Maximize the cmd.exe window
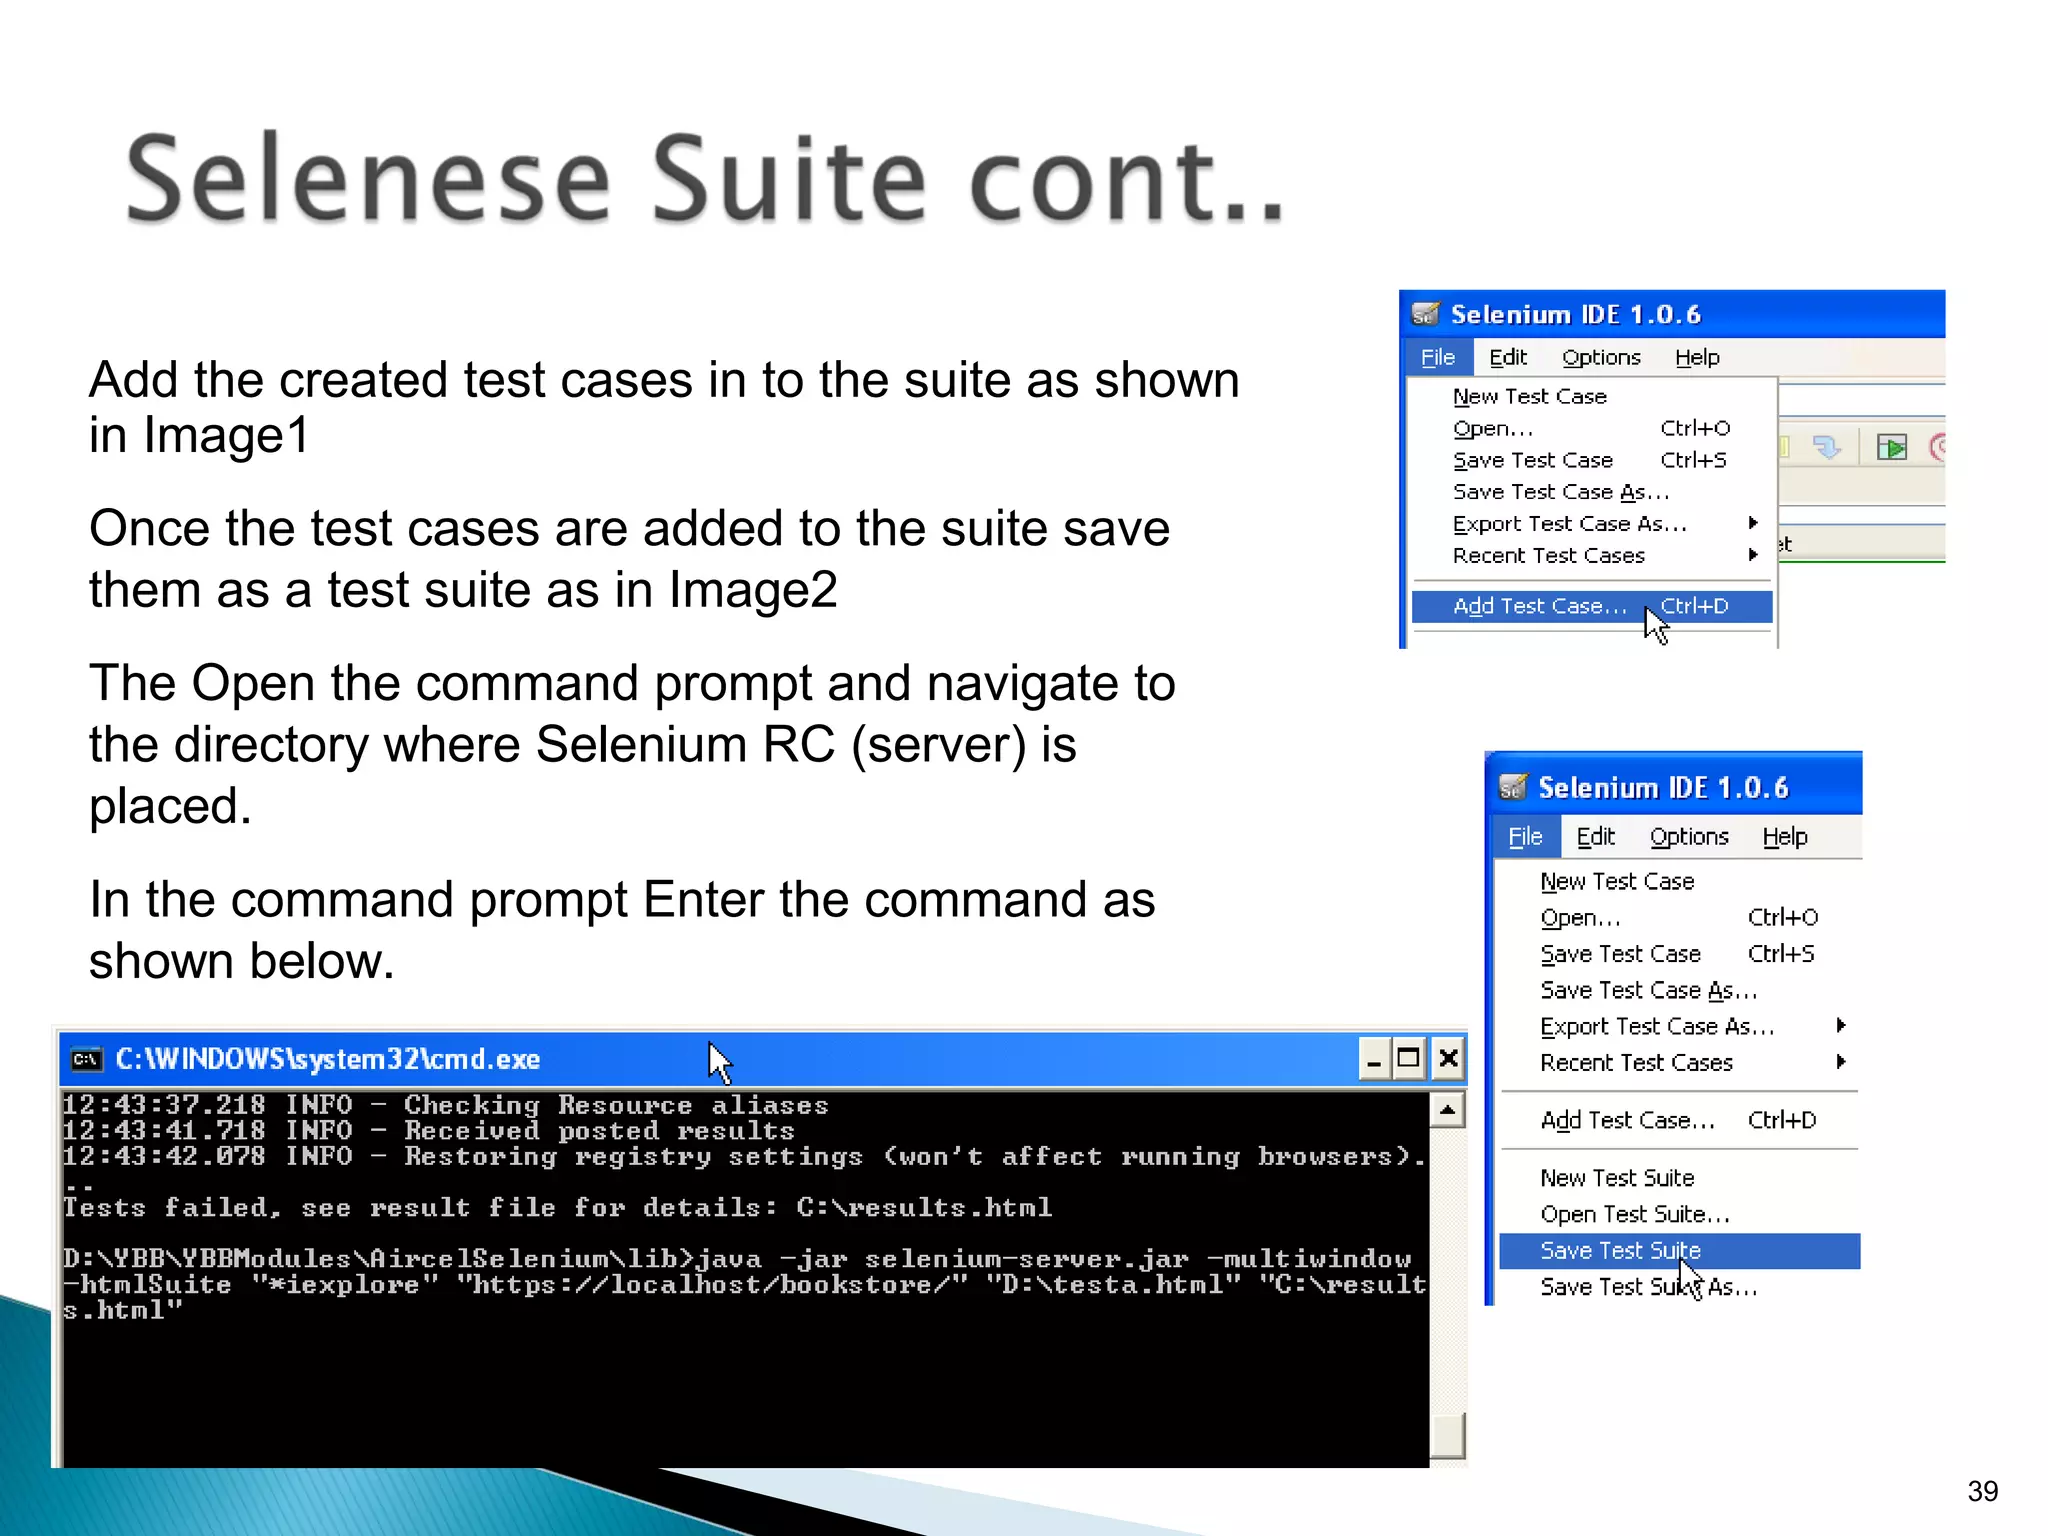 (1409, 1059)
